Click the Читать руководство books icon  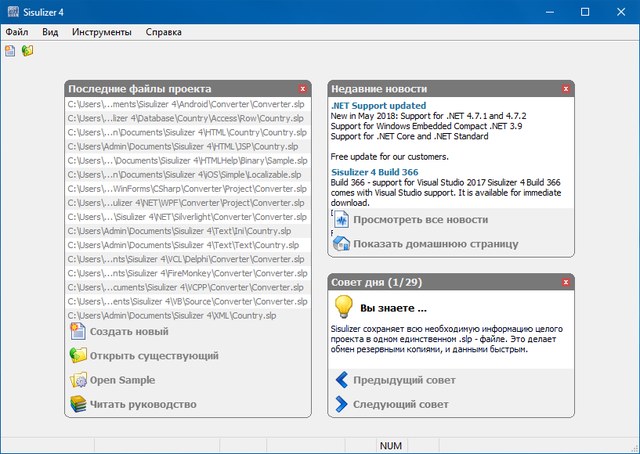tap(78, 404)
